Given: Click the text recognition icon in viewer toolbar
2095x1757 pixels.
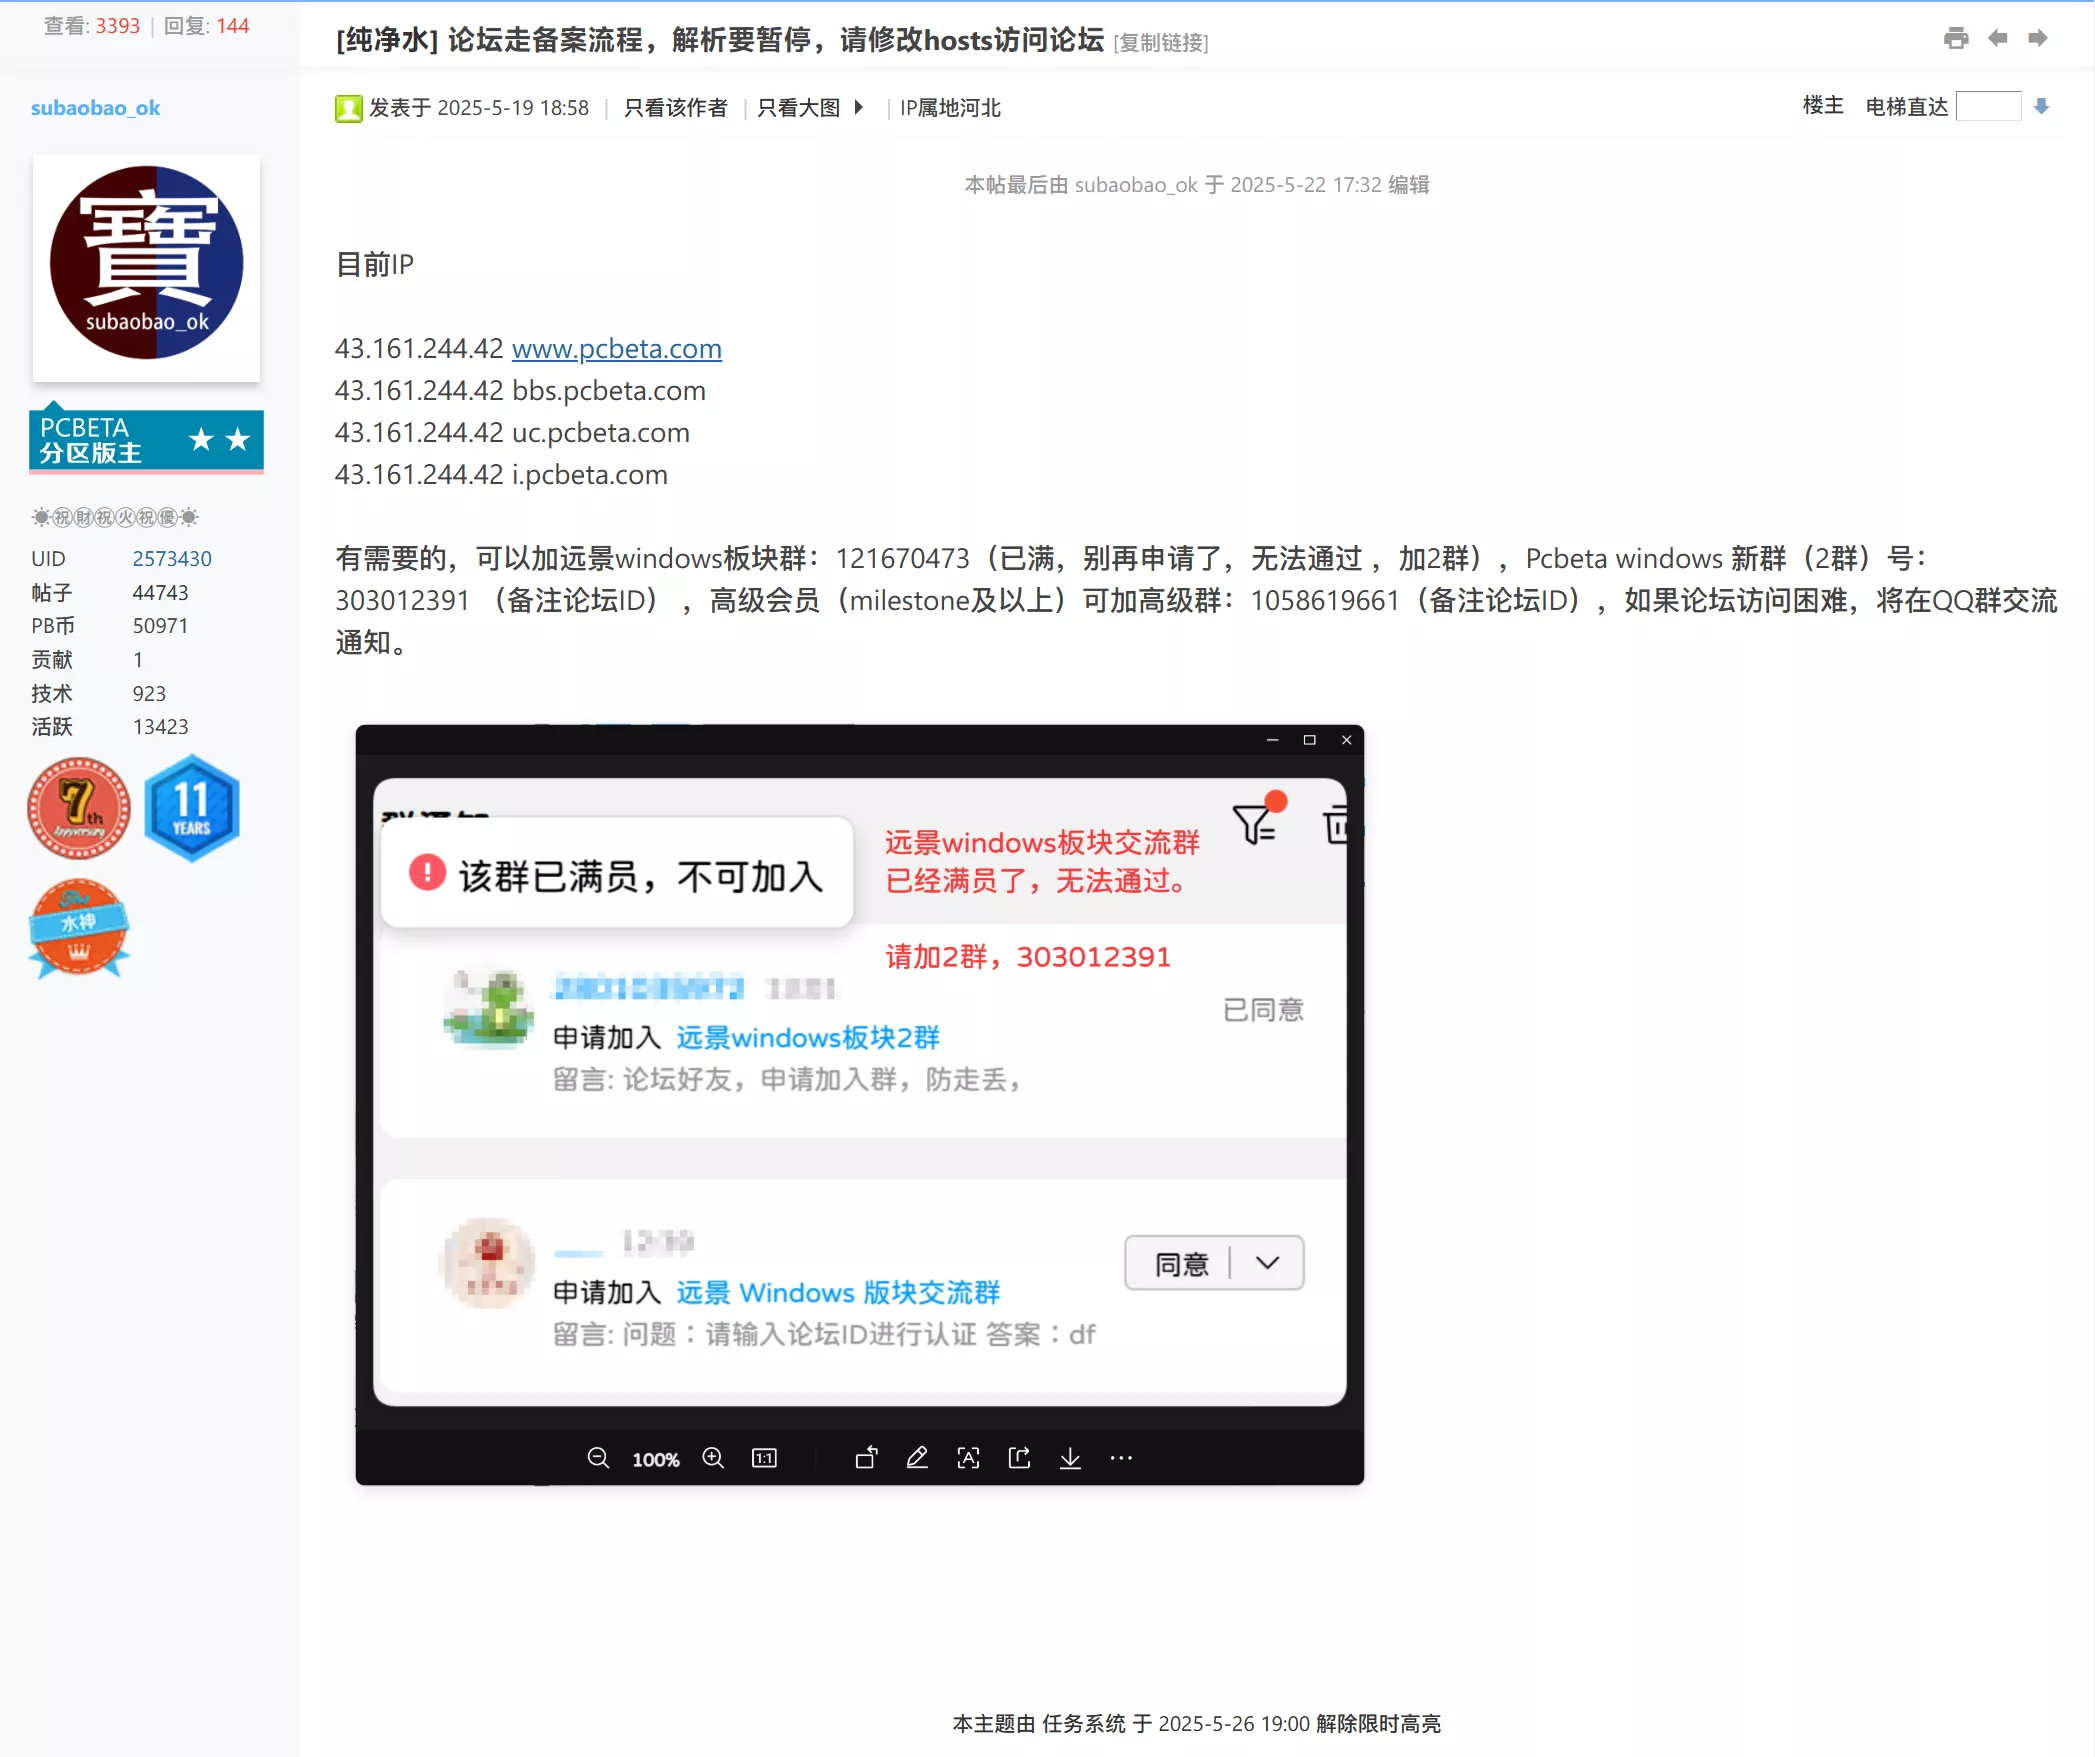Looking at the screenshot, I should pos(968,1457).
